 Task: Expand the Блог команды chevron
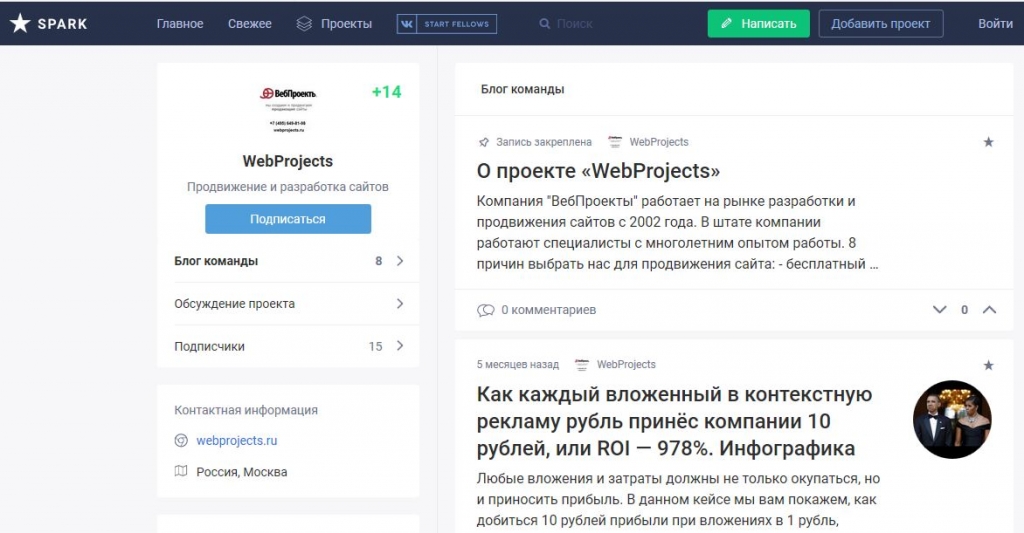400,261
